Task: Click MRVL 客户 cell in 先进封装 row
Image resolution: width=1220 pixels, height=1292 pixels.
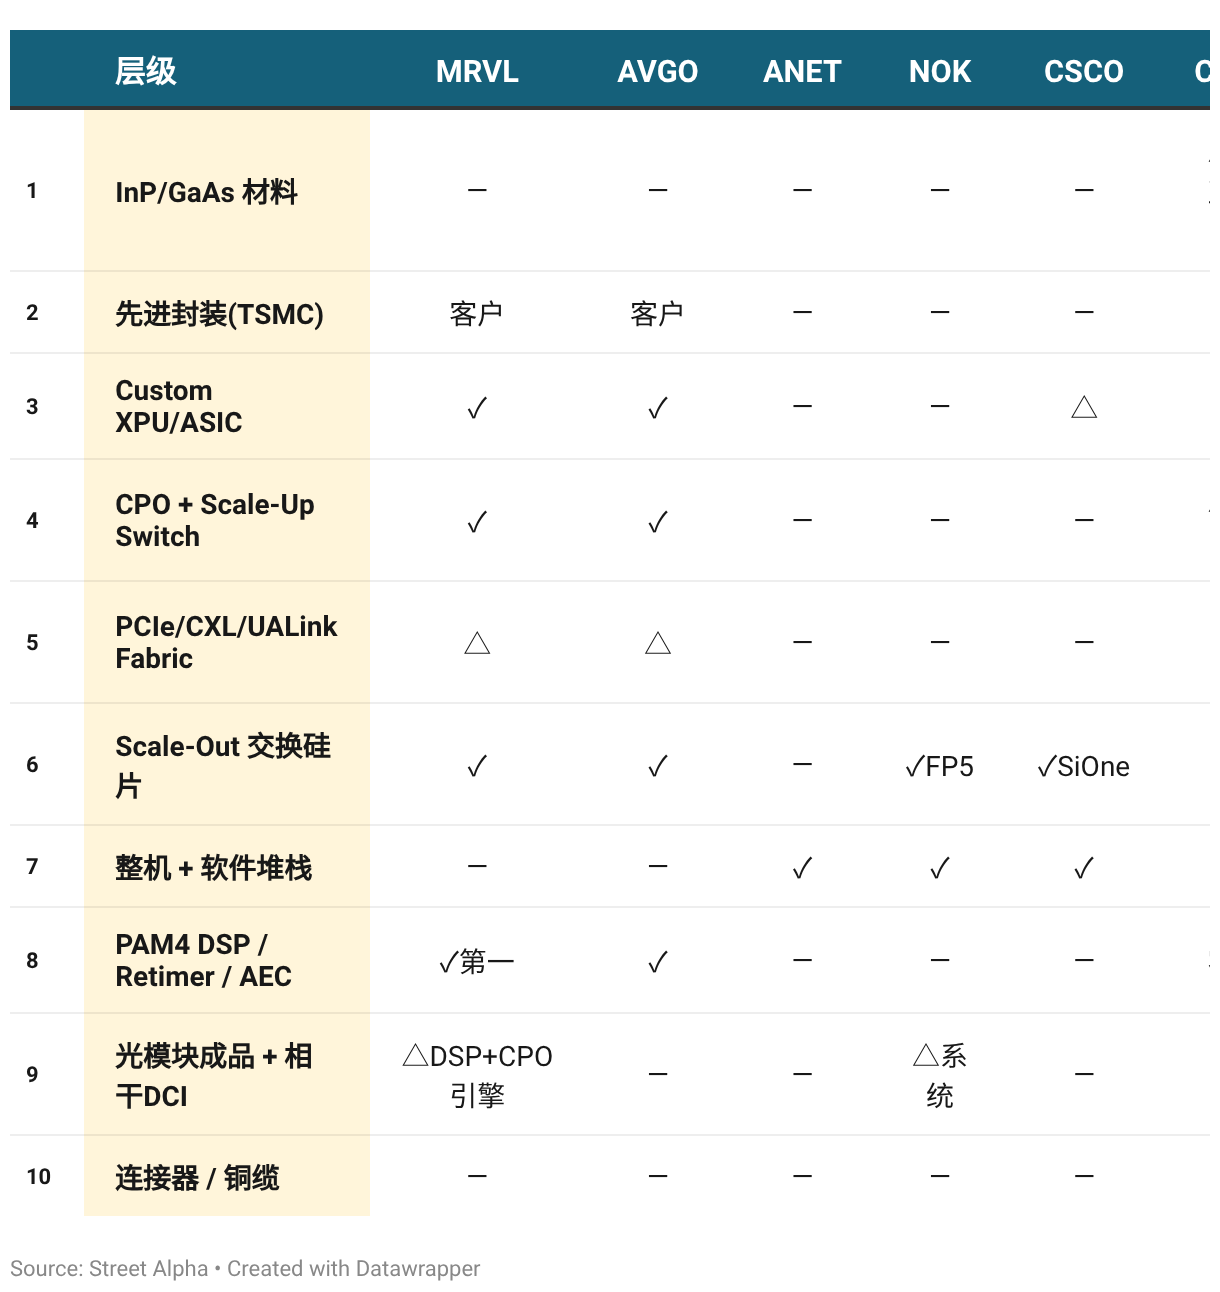Action: tap(477, 314)
